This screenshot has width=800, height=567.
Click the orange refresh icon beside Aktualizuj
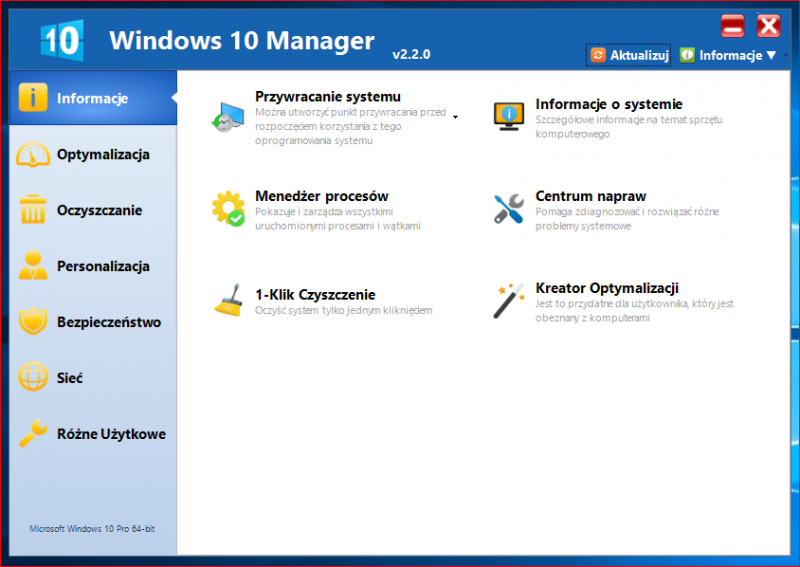(x=597, y=55)
